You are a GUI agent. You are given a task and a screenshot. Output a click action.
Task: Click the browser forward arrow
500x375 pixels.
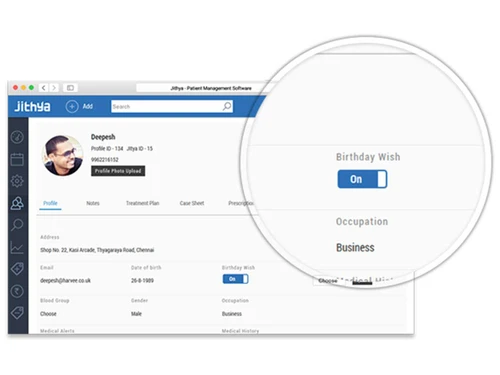[x=54, y=88]
